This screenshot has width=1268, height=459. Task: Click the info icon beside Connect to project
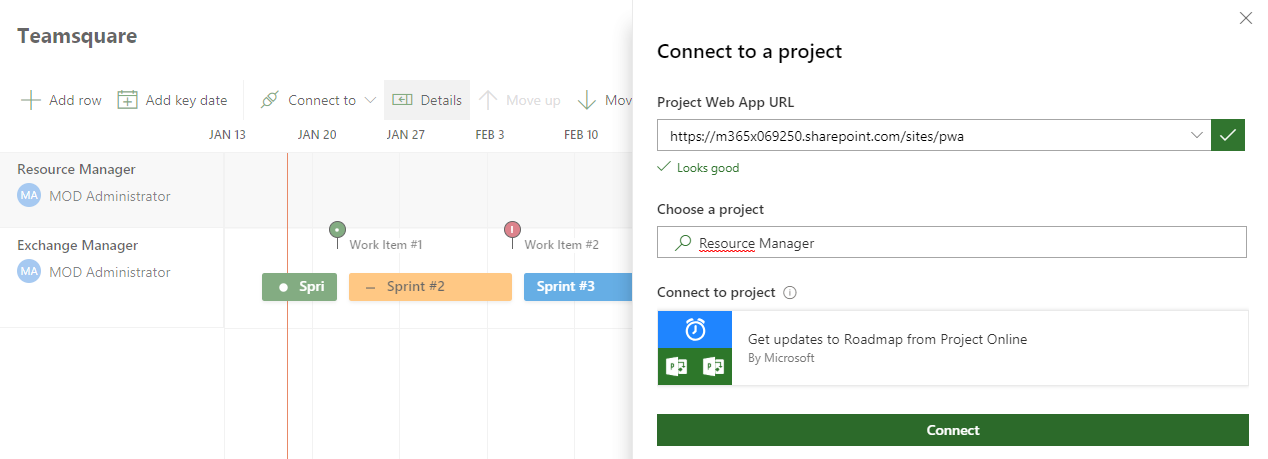(x=790, y=293)
